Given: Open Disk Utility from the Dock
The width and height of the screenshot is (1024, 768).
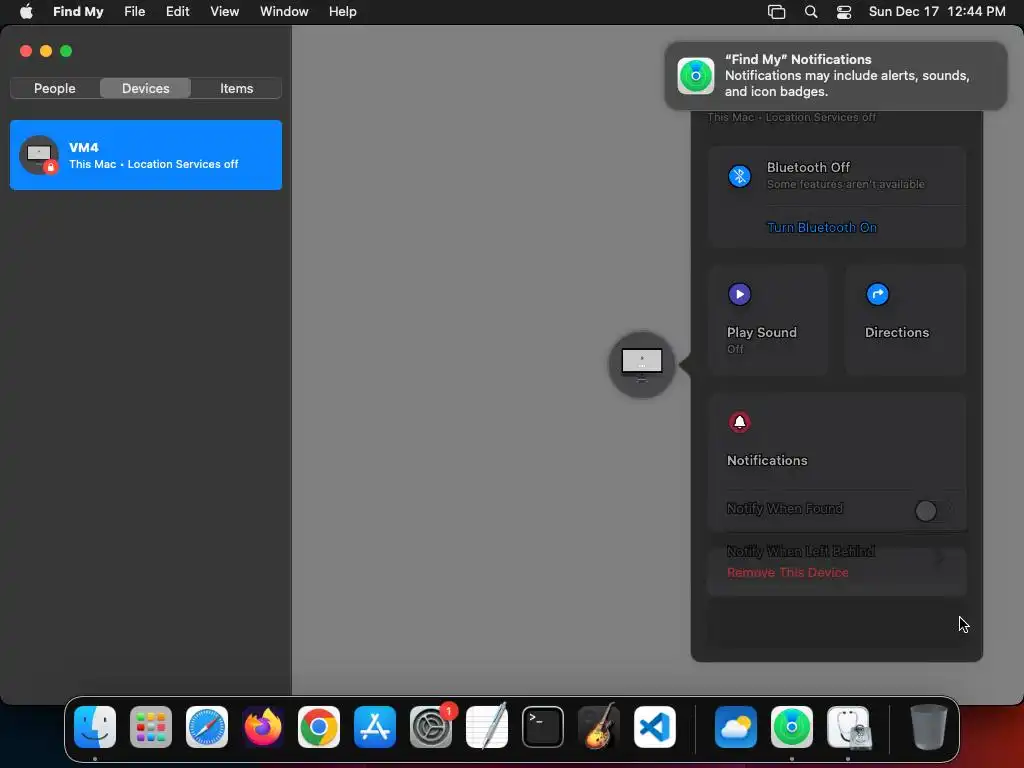Looking at the screenshot, I should click(x=848, y=727).
